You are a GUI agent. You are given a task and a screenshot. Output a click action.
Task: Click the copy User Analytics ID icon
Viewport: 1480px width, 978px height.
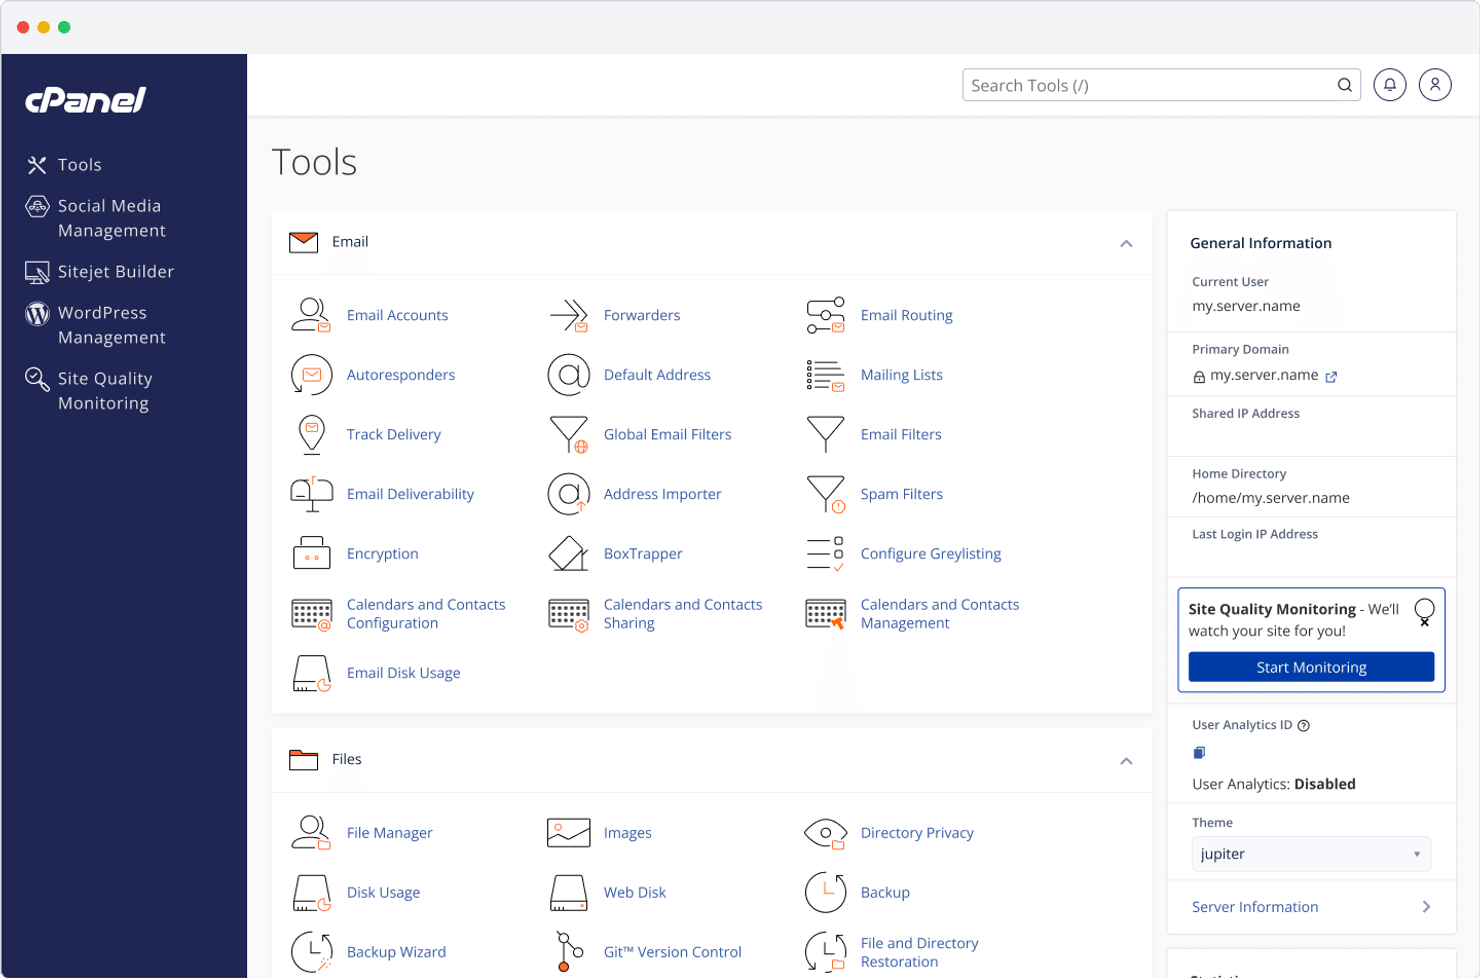point(1198,752)
